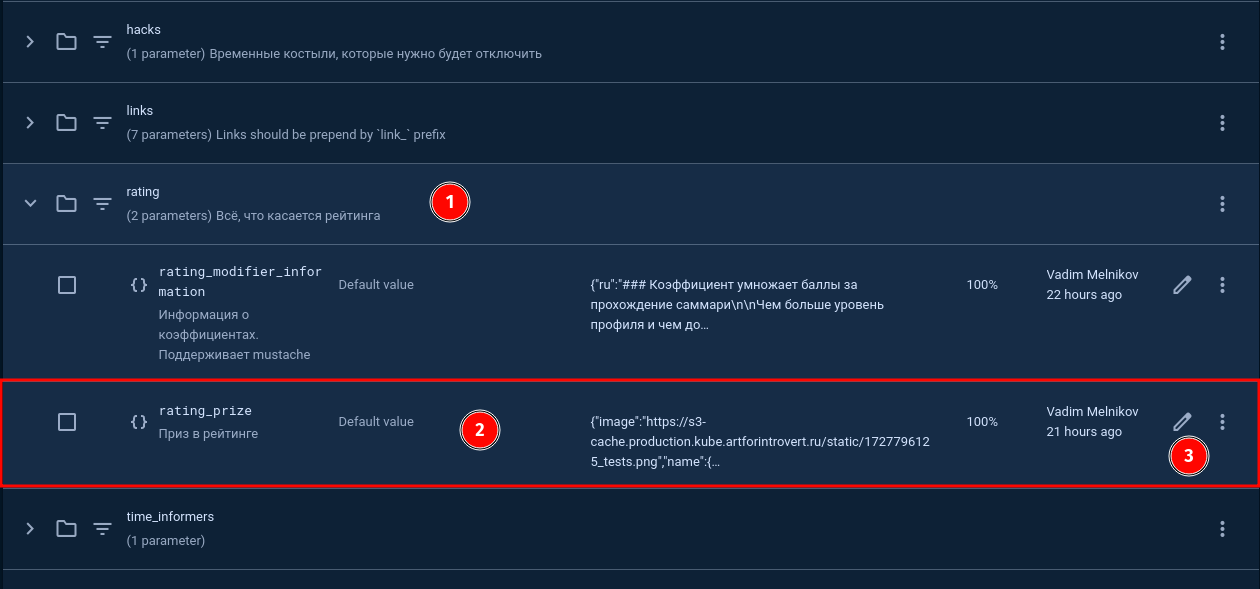This screenshot has height=589, width=1260.
Task: Open the folder icon next to hacks
Action: [66, 41]
